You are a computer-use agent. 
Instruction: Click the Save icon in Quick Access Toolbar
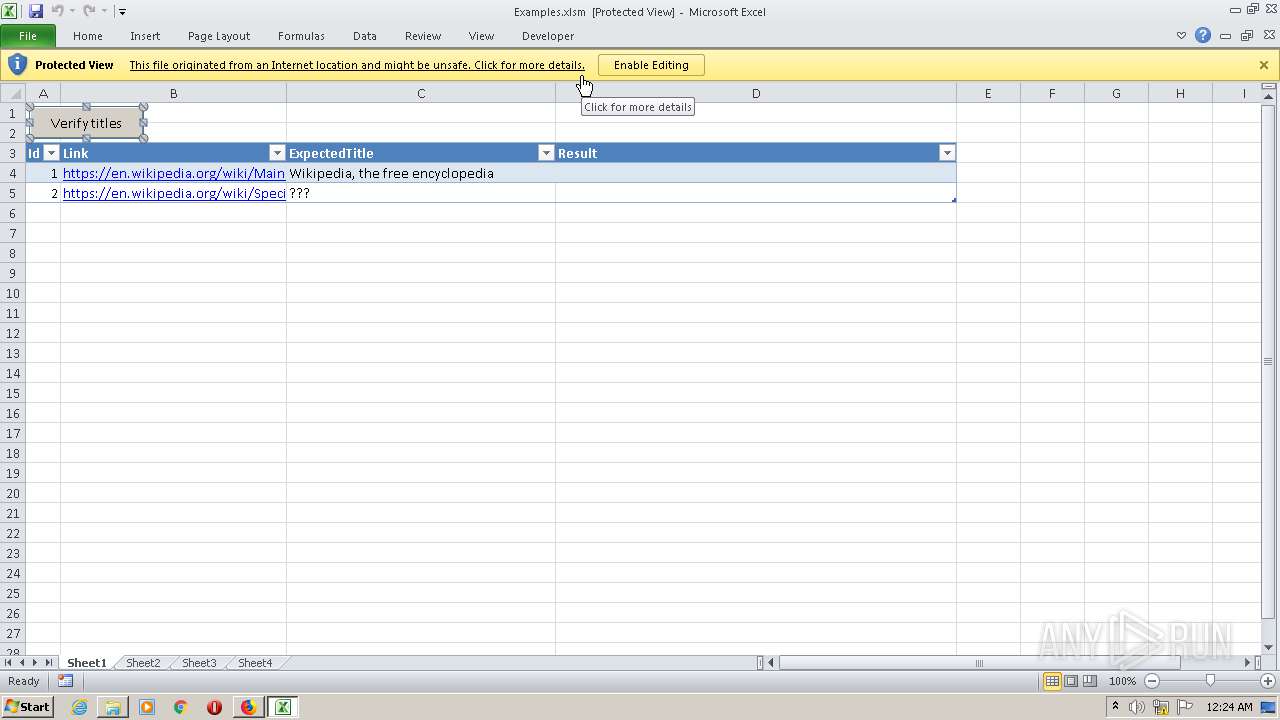pyautogui.click(x=36, y=11)
